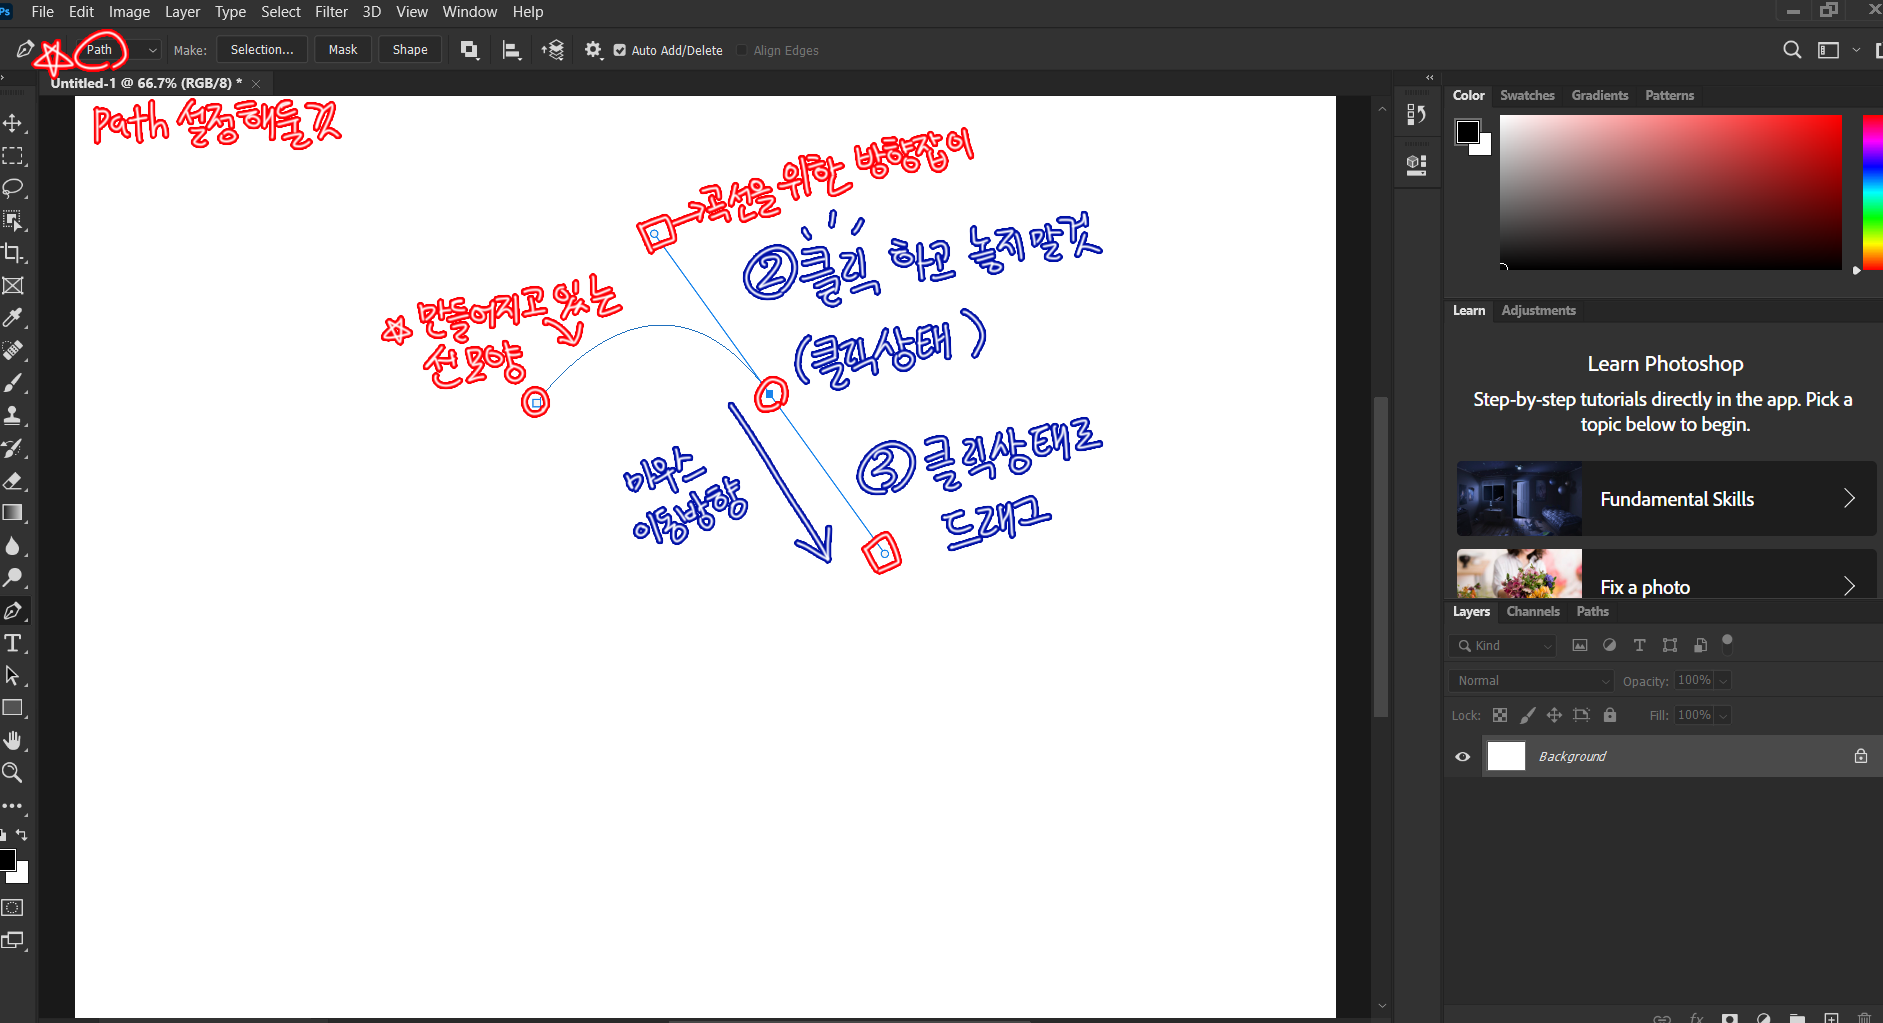Screen dimensions: 1883x1023
Task: Select the Move tool
Action: [x=13, y=123]
